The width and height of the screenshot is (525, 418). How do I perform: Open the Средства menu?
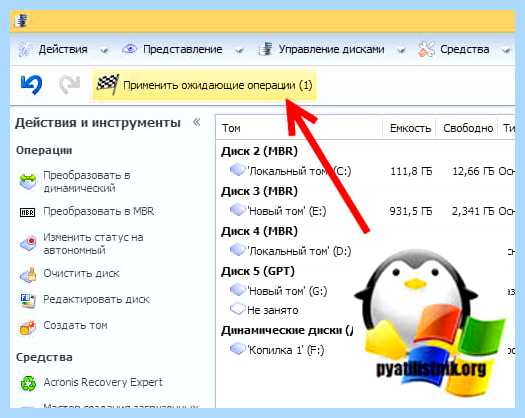pos(464,50)
